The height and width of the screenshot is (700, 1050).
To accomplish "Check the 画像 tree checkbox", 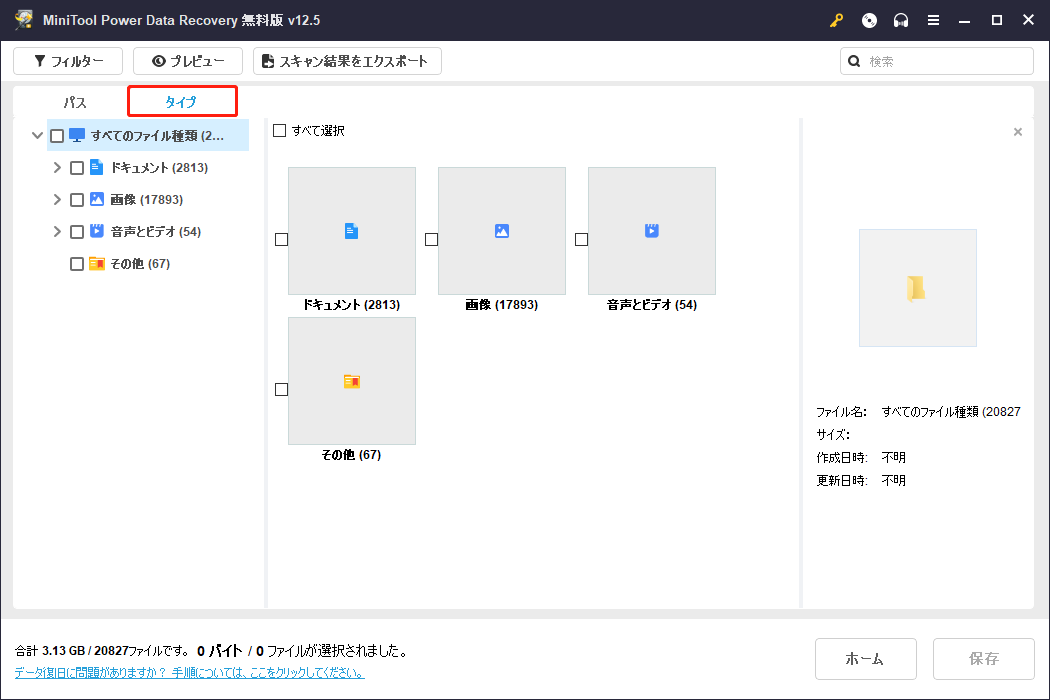I will pos(77,200).
